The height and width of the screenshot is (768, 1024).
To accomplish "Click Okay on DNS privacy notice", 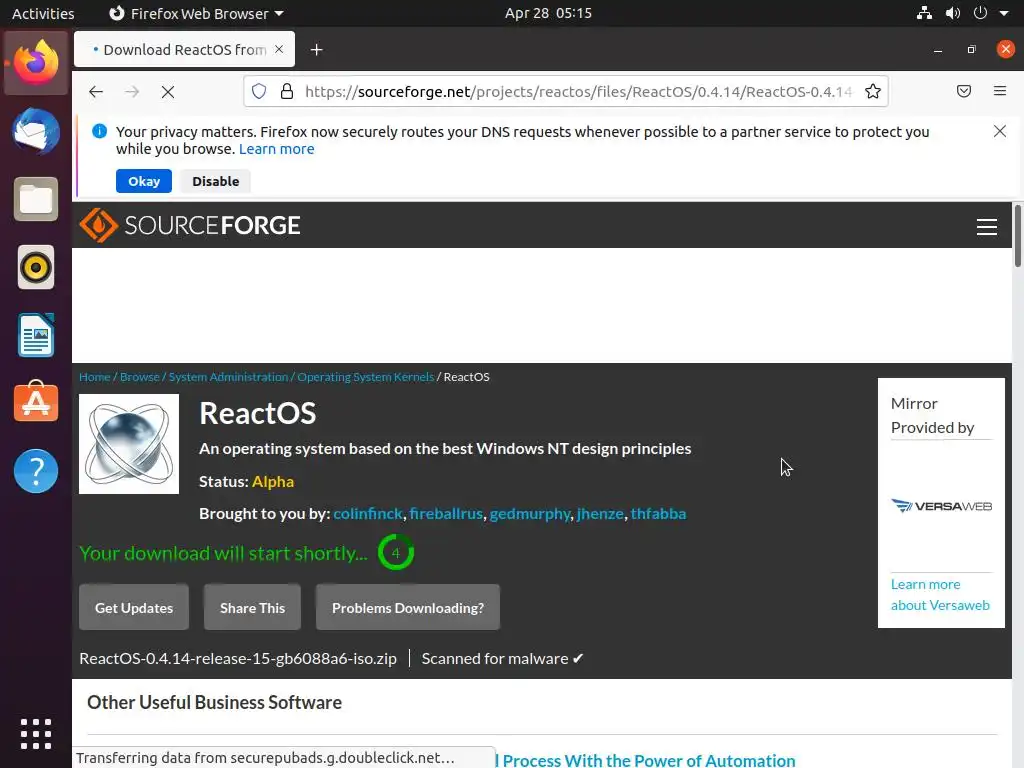I will [x=144, y=181].
